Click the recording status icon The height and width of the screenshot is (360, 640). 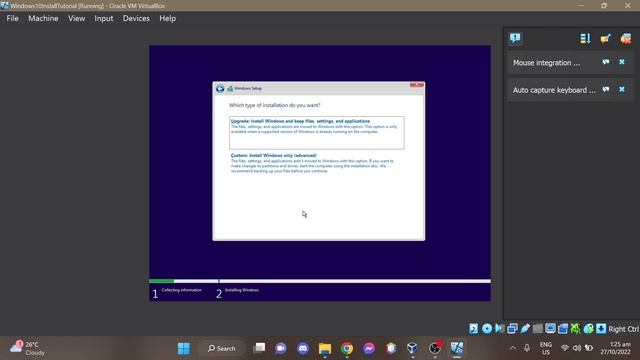coord(563,329)
